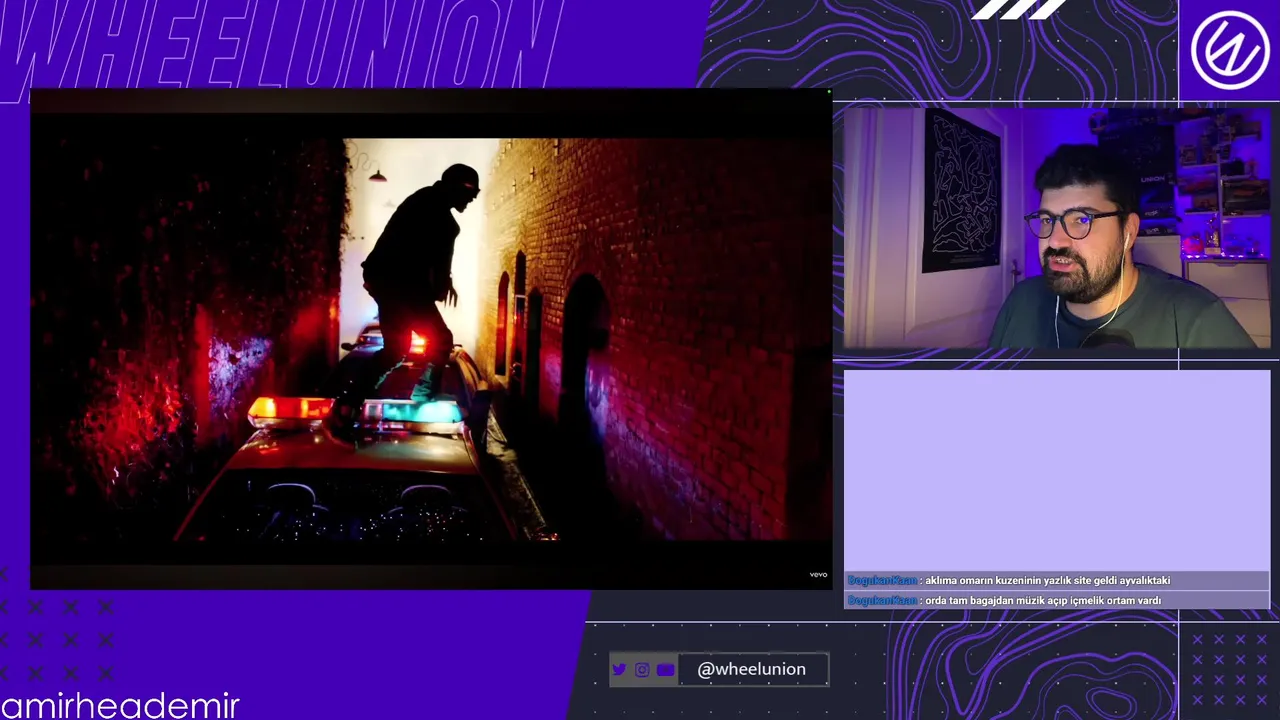The image size is (1280, 720).
Task: Click the streamer webcam feed
Action: tap(1057, 228)
